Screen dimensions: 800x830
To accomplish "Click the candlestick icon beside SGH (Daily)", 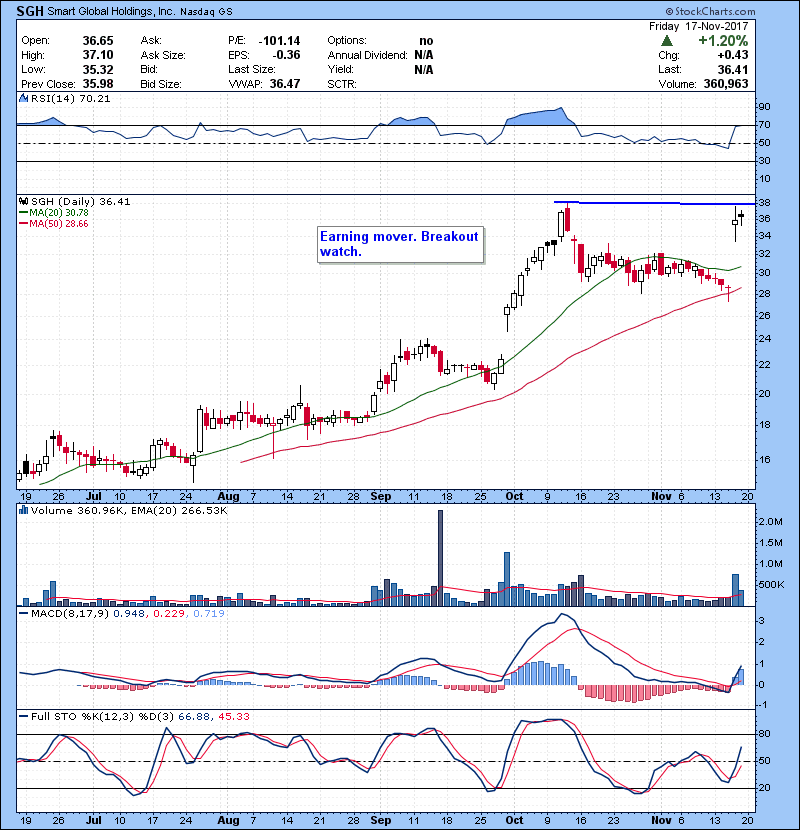I will (23, 201).
